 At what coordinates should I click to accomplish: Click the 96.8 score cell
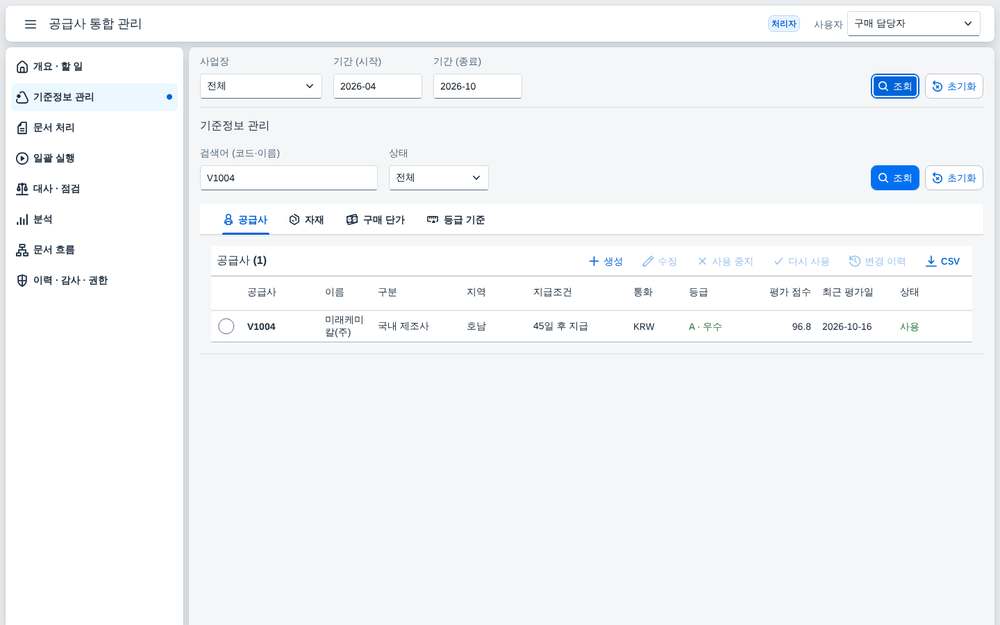coord(802,327)
